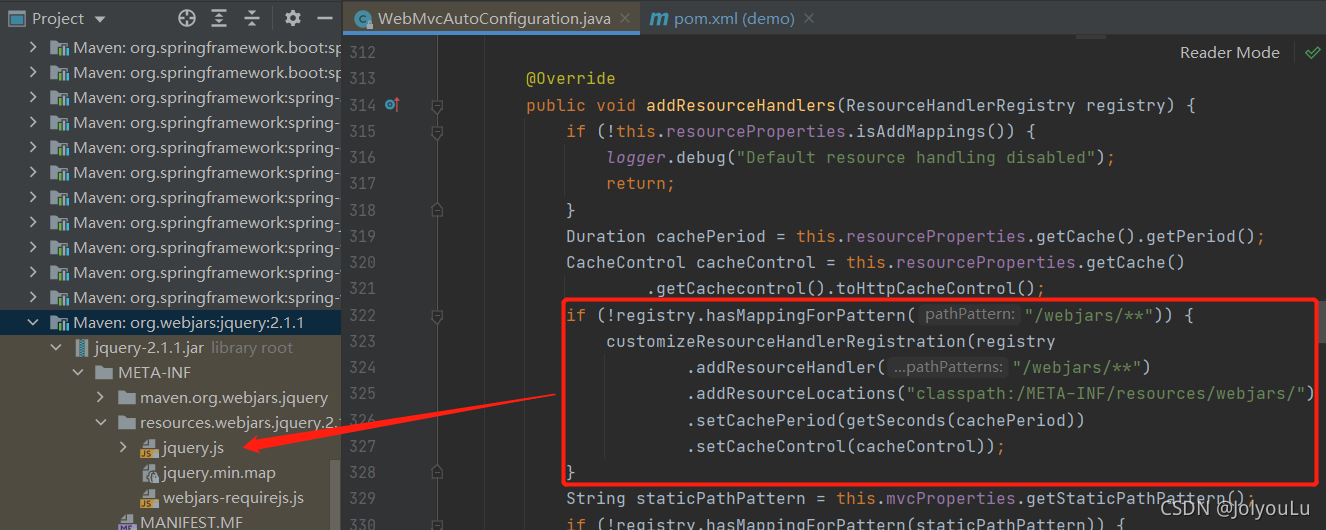
Task: Click the fold end marker at line 328
Action: [437, 472]
